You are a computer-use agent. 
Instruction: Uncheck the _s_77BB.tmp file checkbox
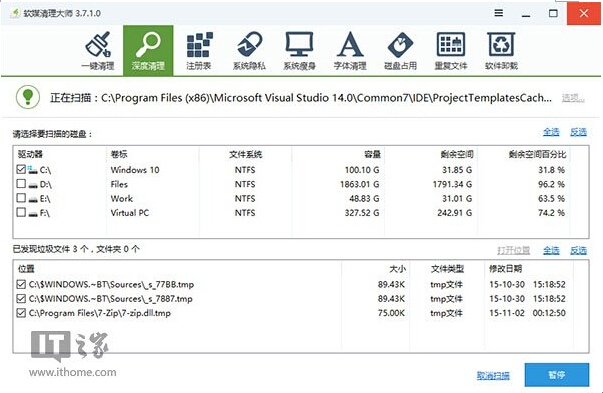pos(21,285)
